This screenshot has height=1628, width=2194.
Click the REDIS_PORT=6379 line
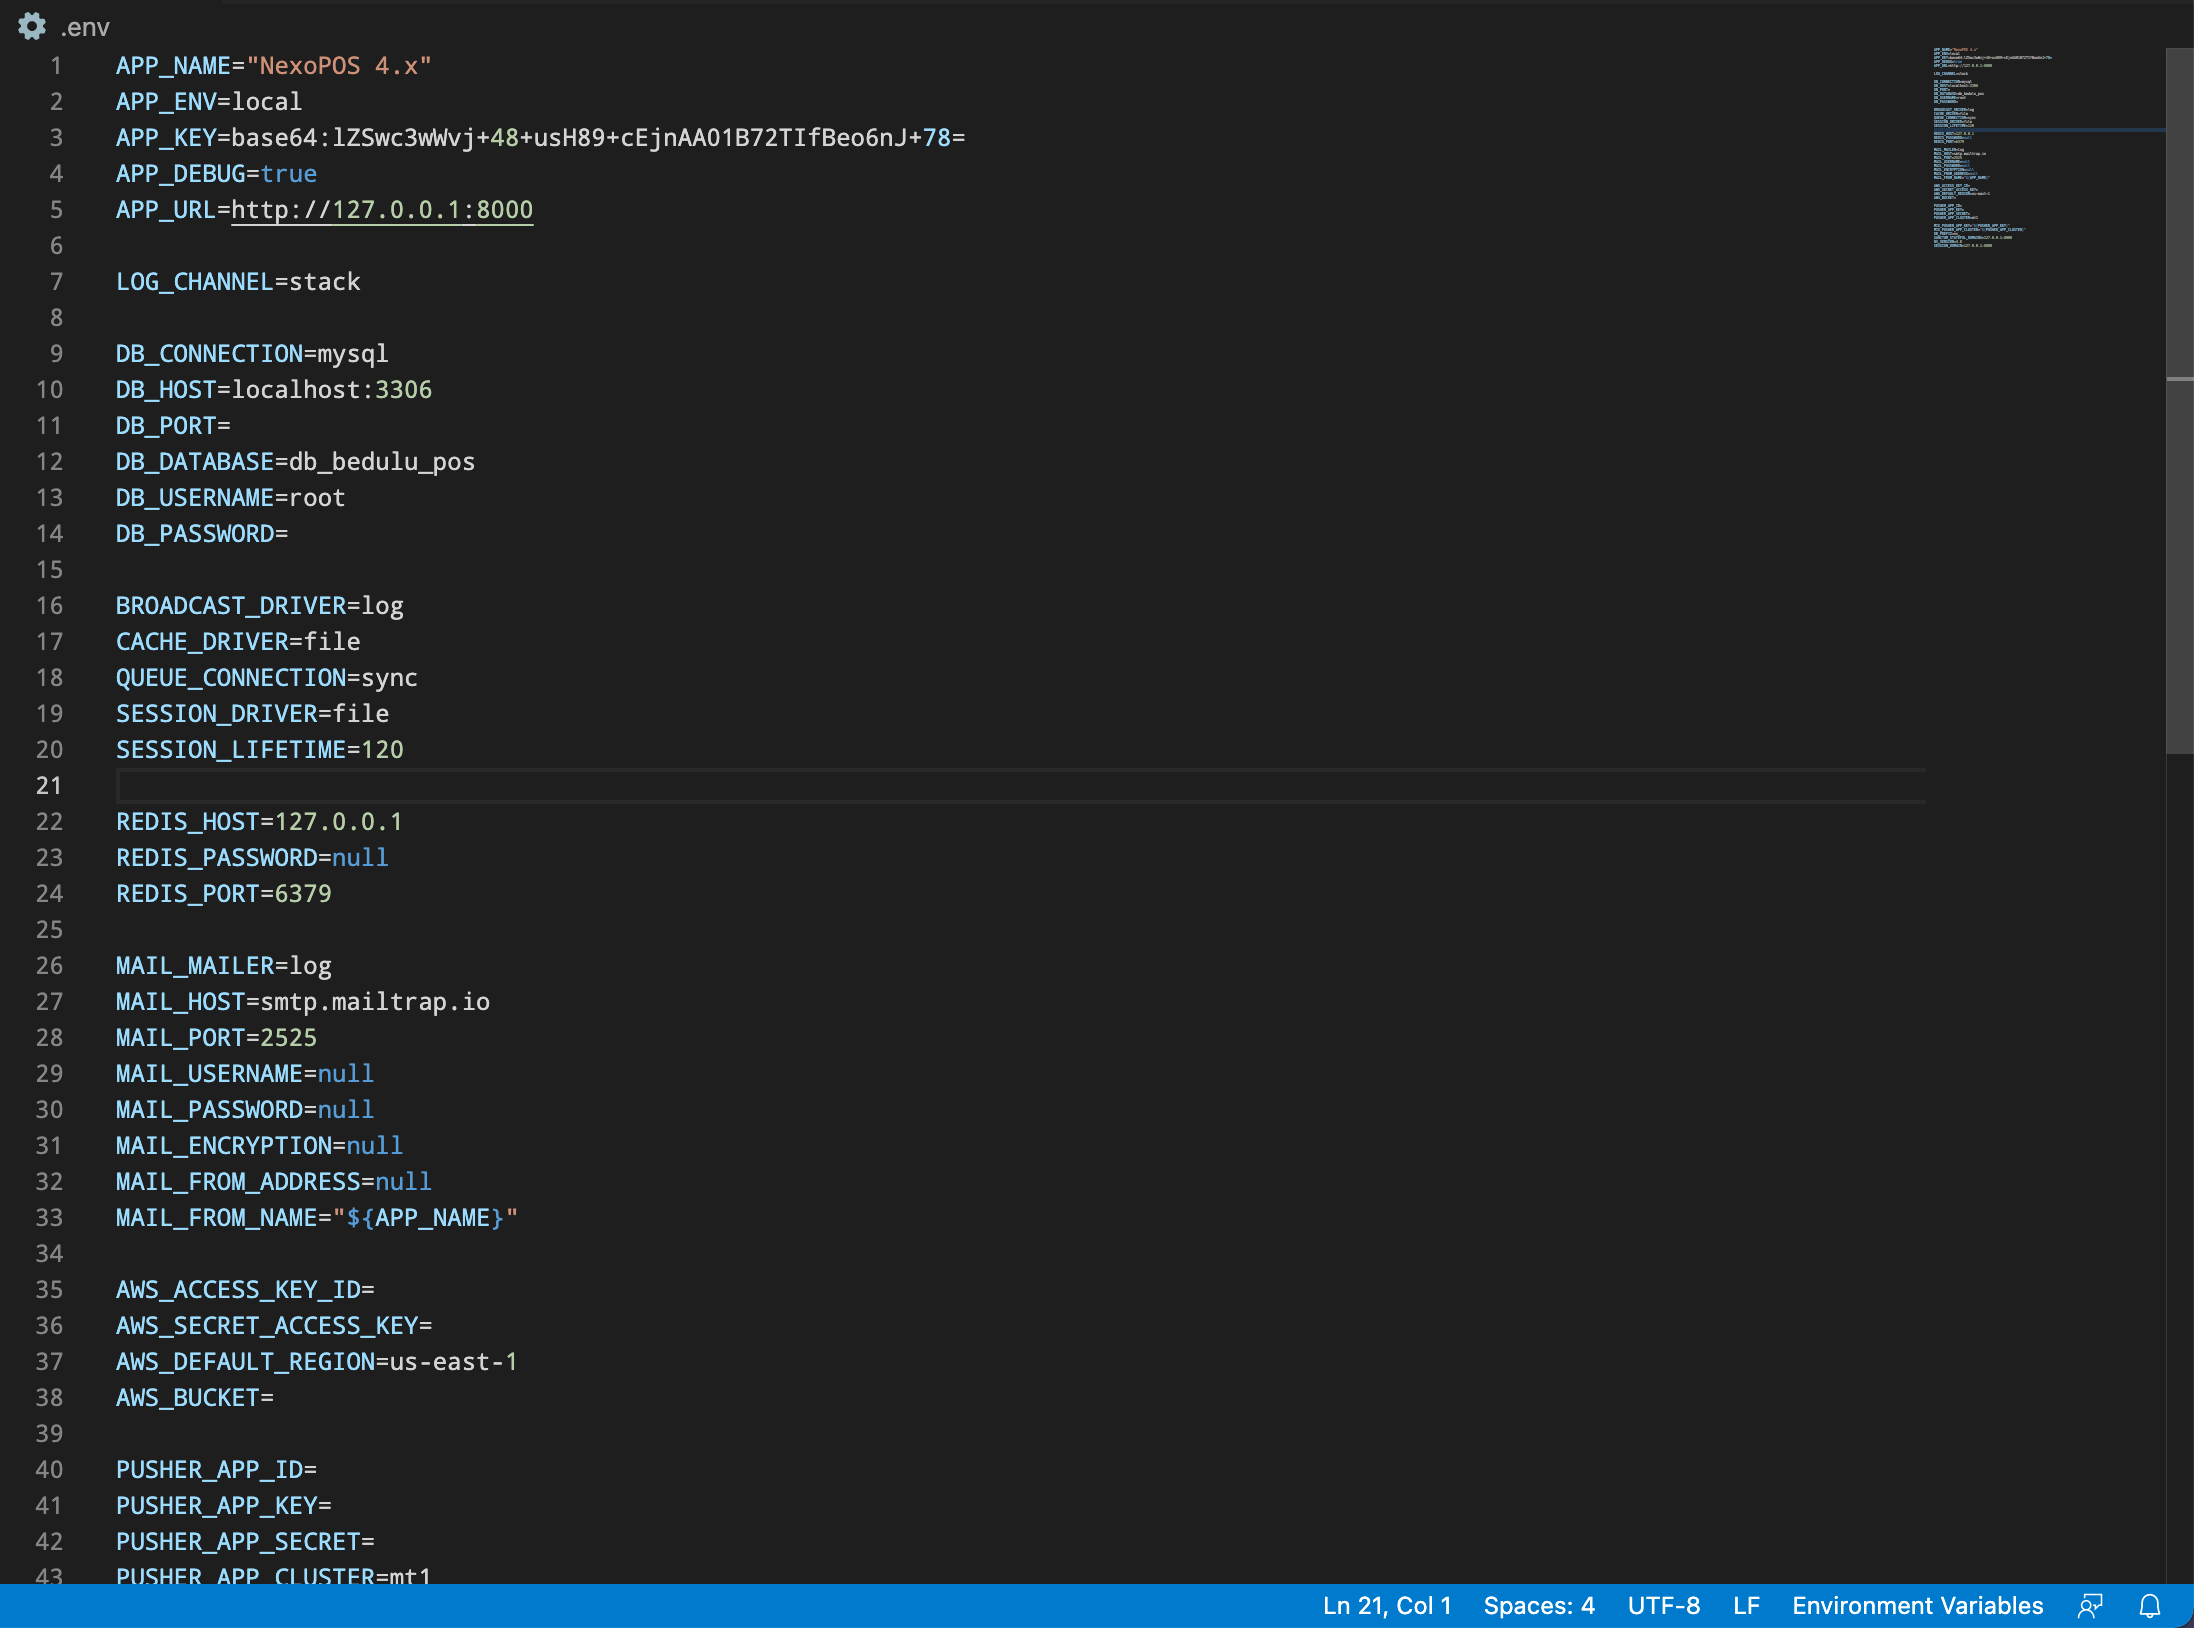coord(224,894)
